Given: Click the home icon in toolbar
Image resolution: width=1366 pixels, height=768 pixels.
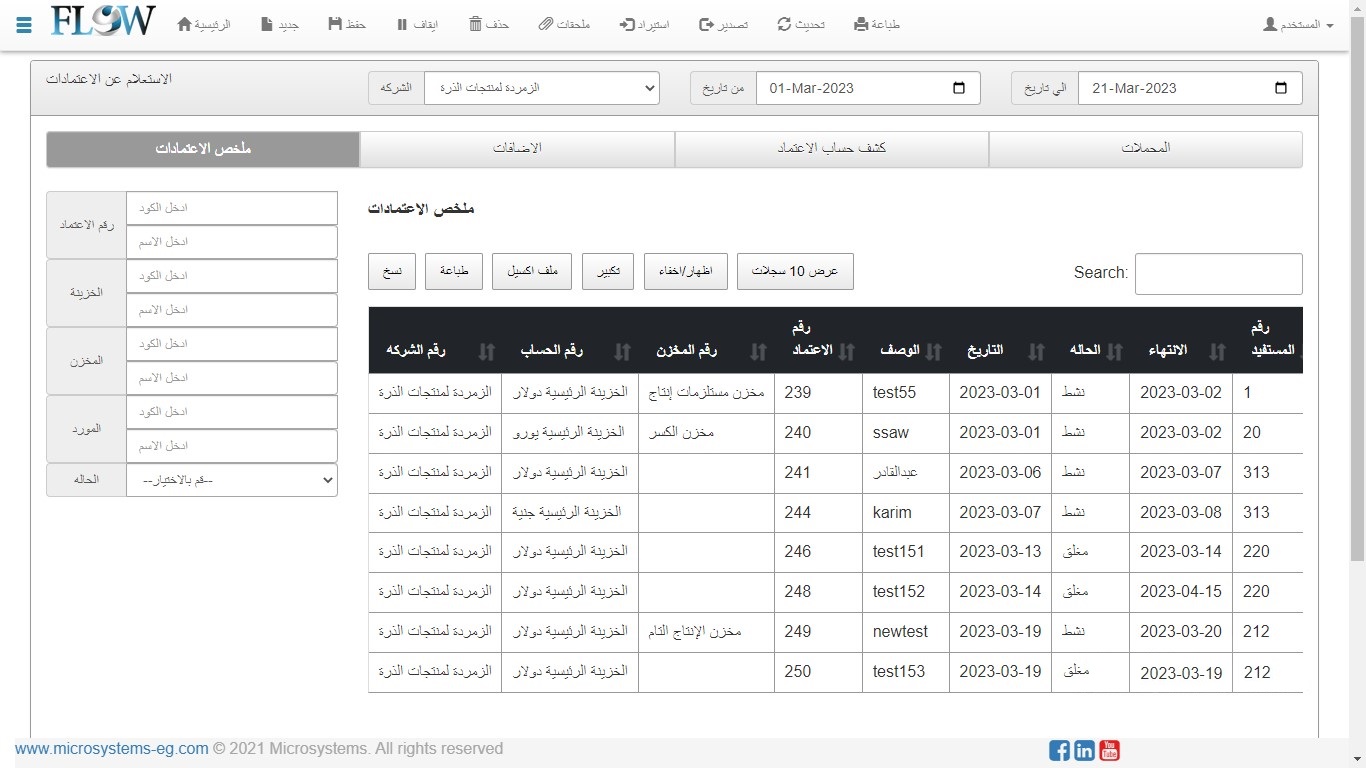Looking at the screenshot, I should [184, 24].
